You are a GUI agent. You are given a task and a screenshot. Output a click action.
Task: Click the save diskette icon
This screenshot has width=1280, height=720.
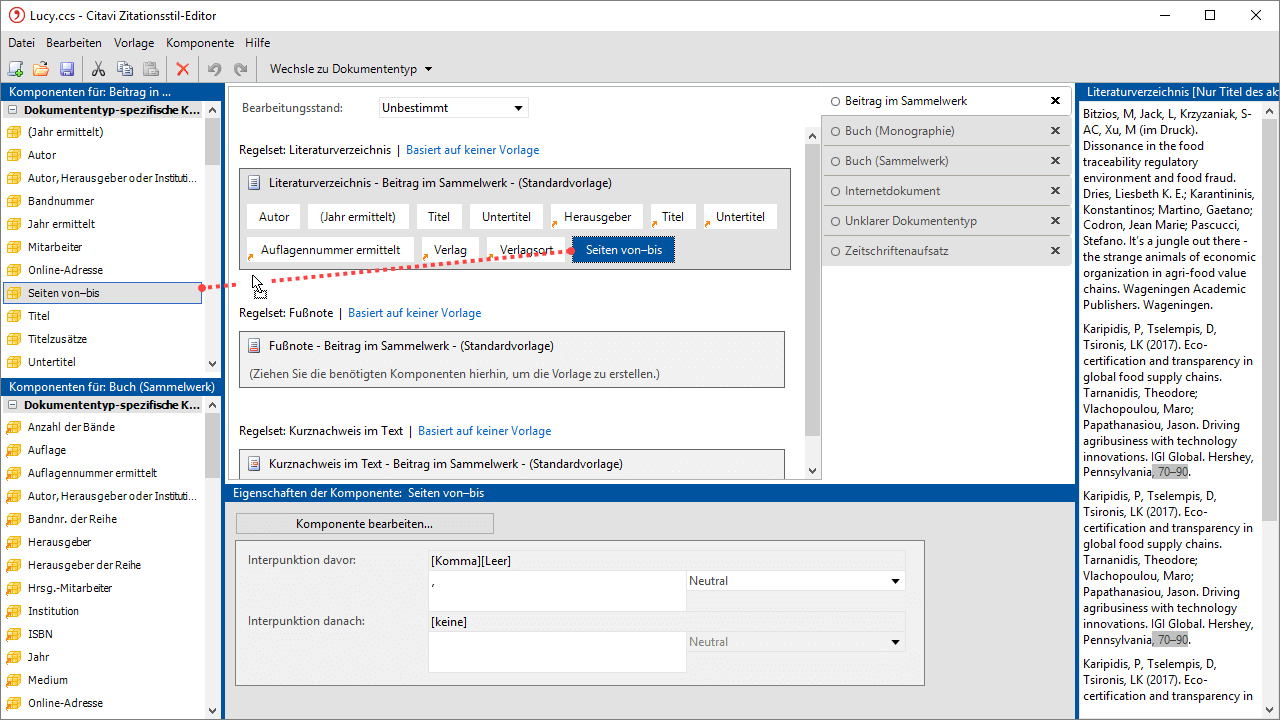(67, 69)
